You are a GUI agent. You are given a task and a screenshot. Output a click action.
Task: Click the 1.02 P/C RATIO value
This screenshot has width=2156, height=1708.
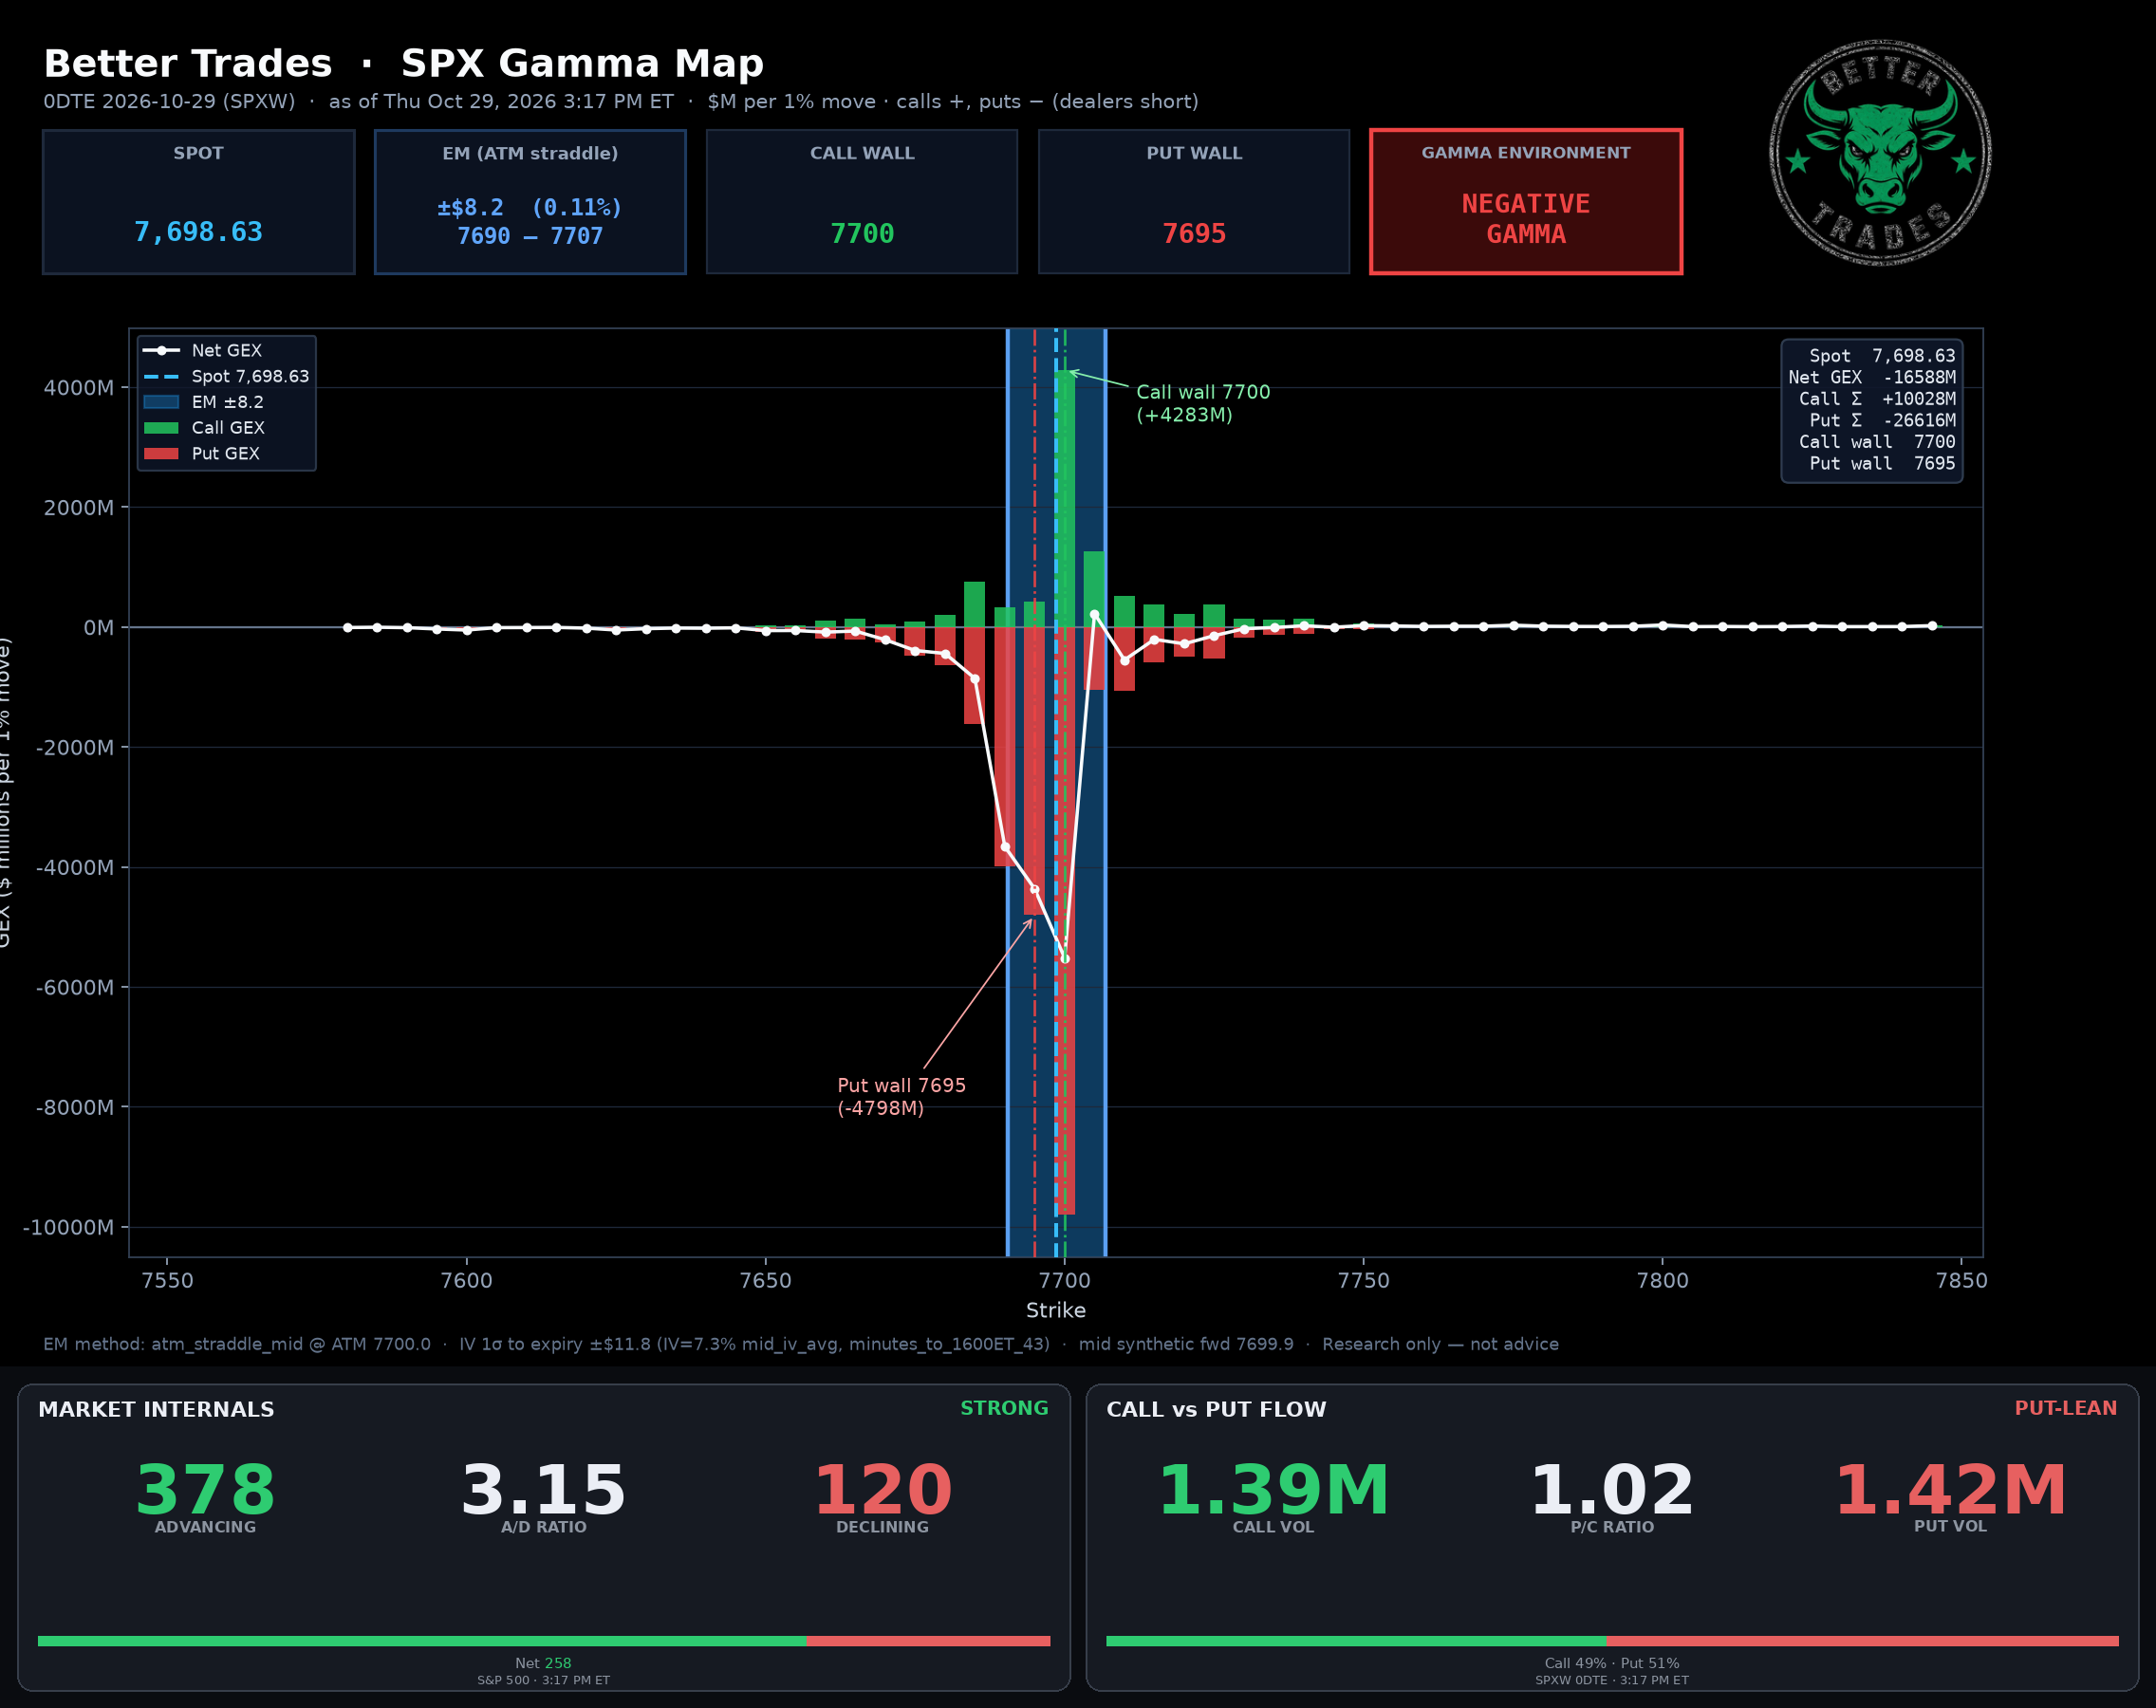click(1612, 1490)
